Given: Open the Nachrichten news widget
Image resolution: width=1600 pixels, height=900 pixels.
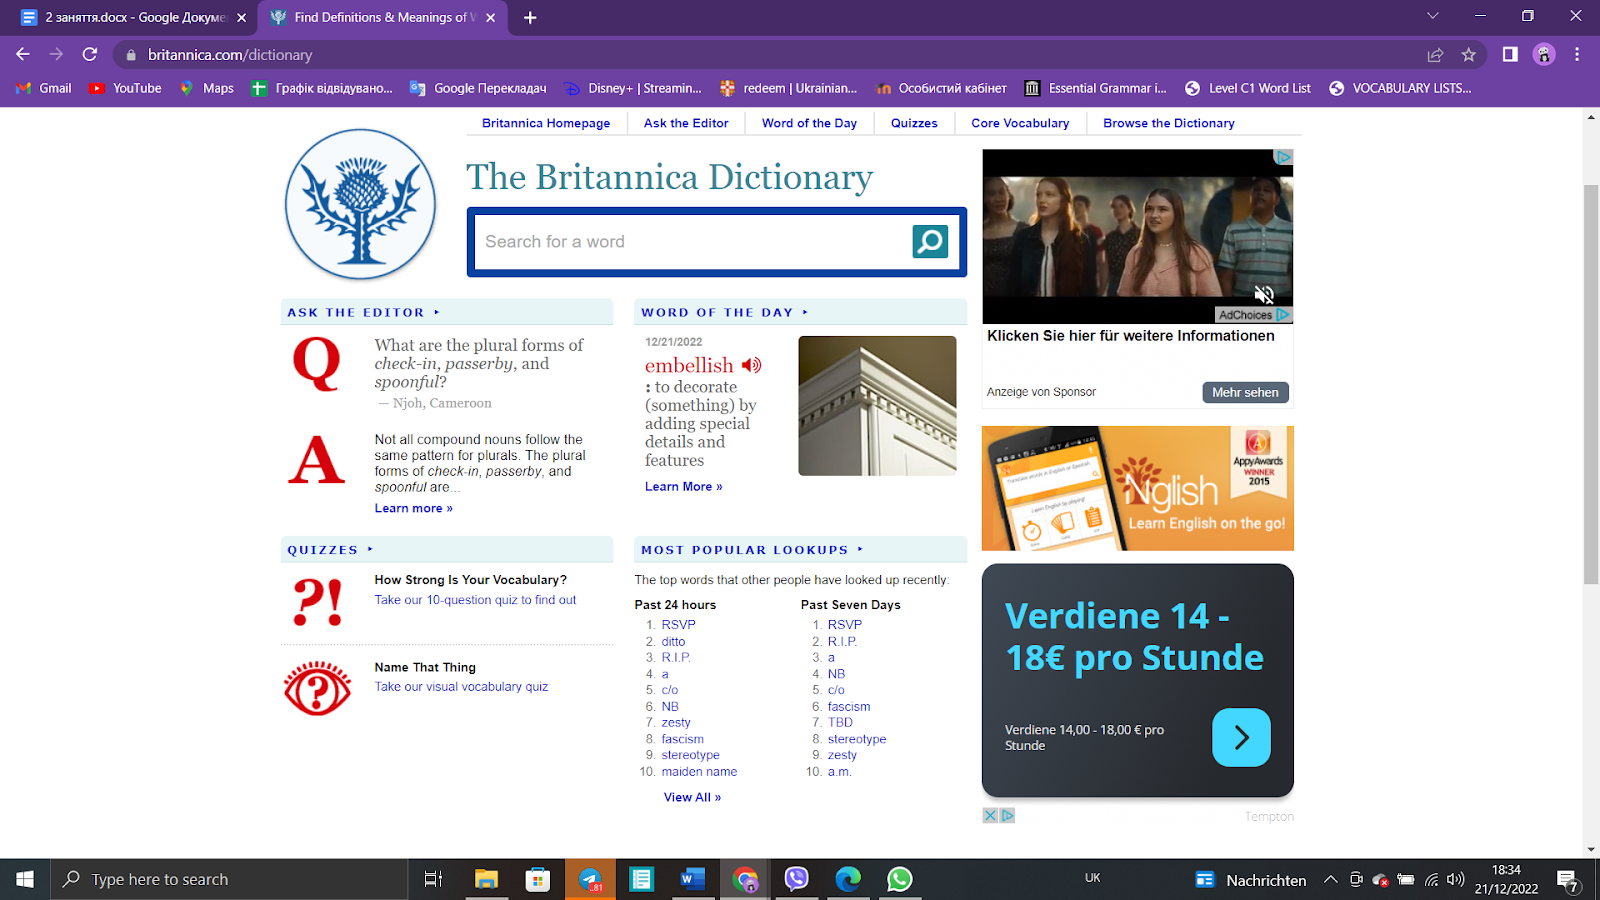Looking at the screenshot, I should tap(1251, 879).
